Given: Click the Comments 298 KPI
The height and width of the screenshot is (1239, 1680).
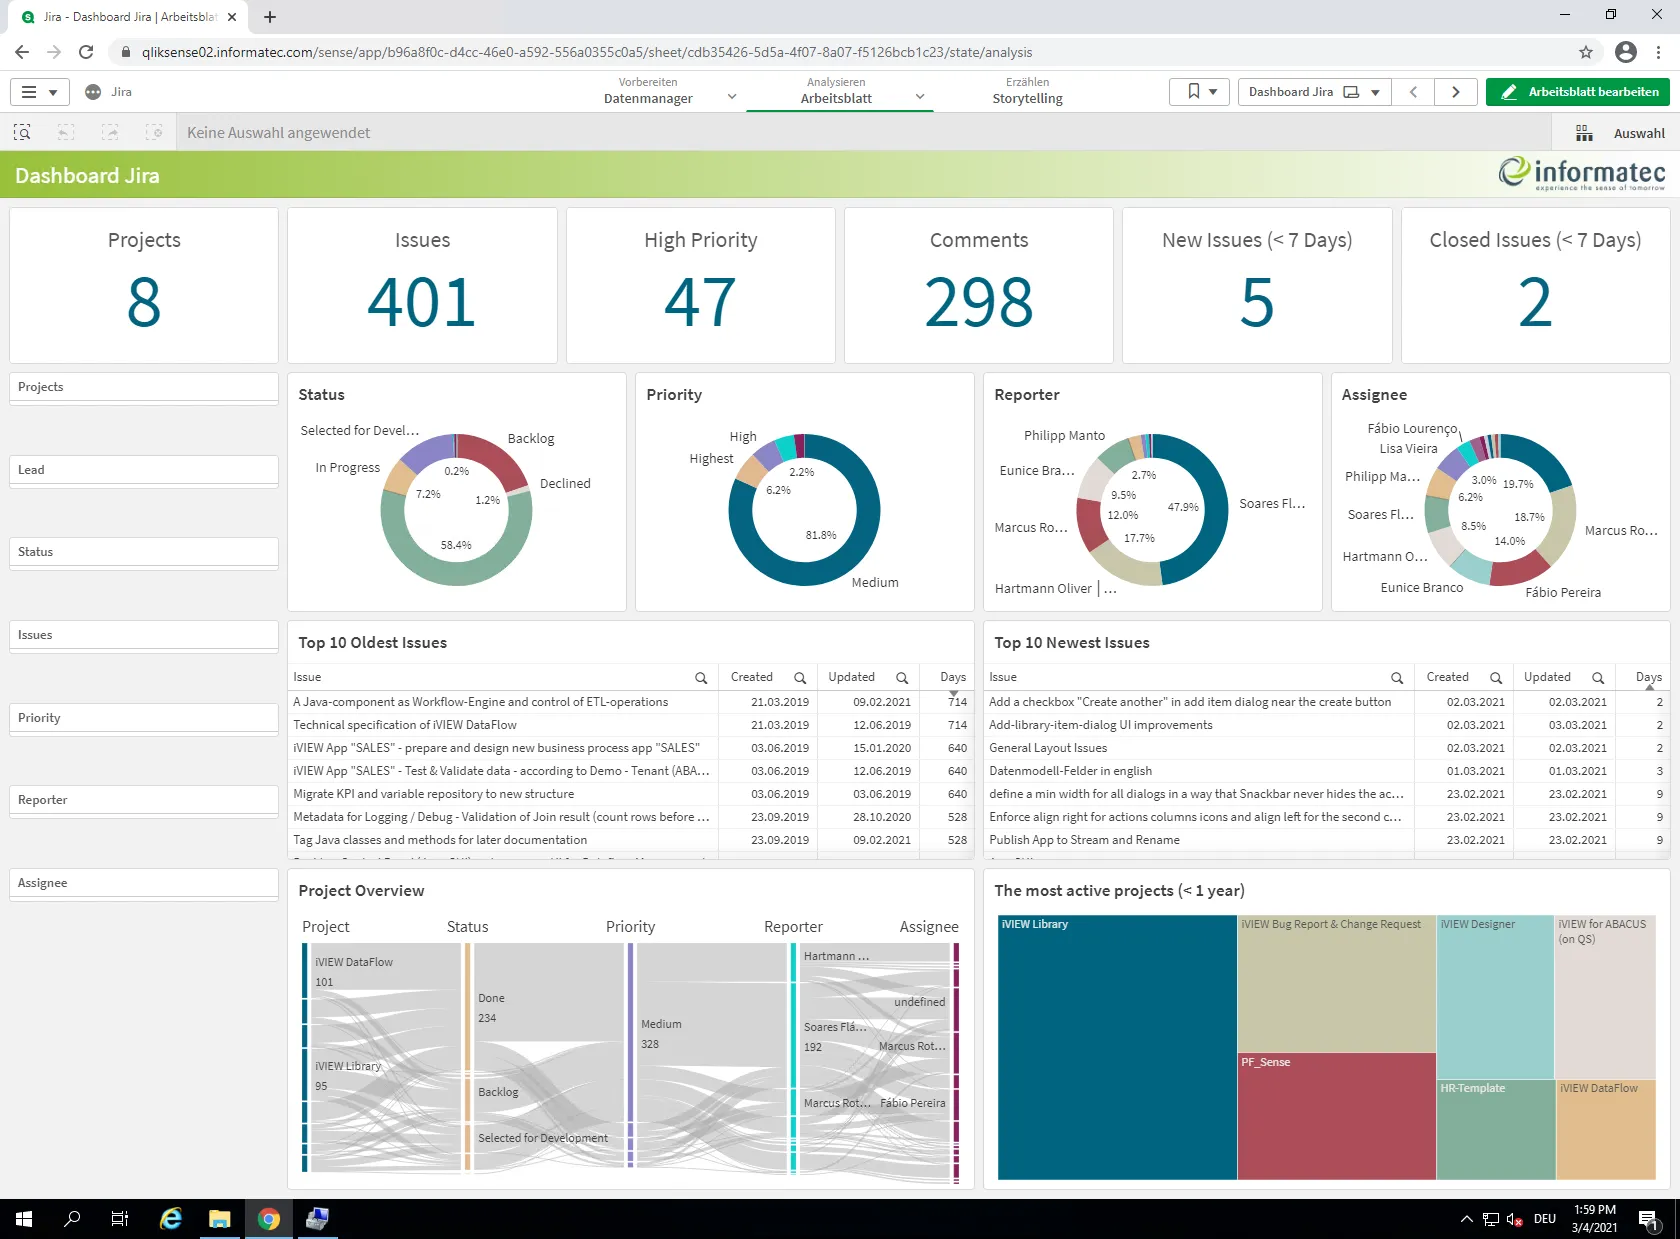Looking at the screenshot, I should coord(979,285).
